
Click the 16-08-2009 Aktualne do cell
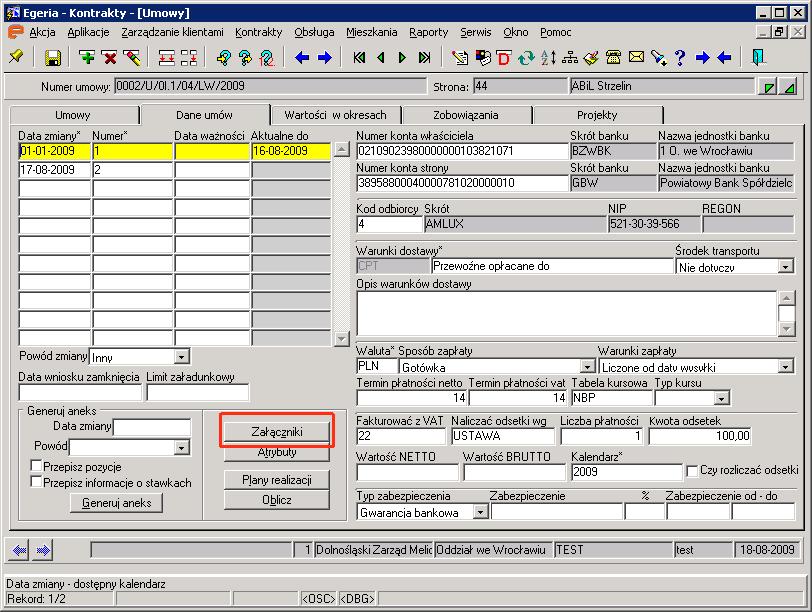click(291, 151)
